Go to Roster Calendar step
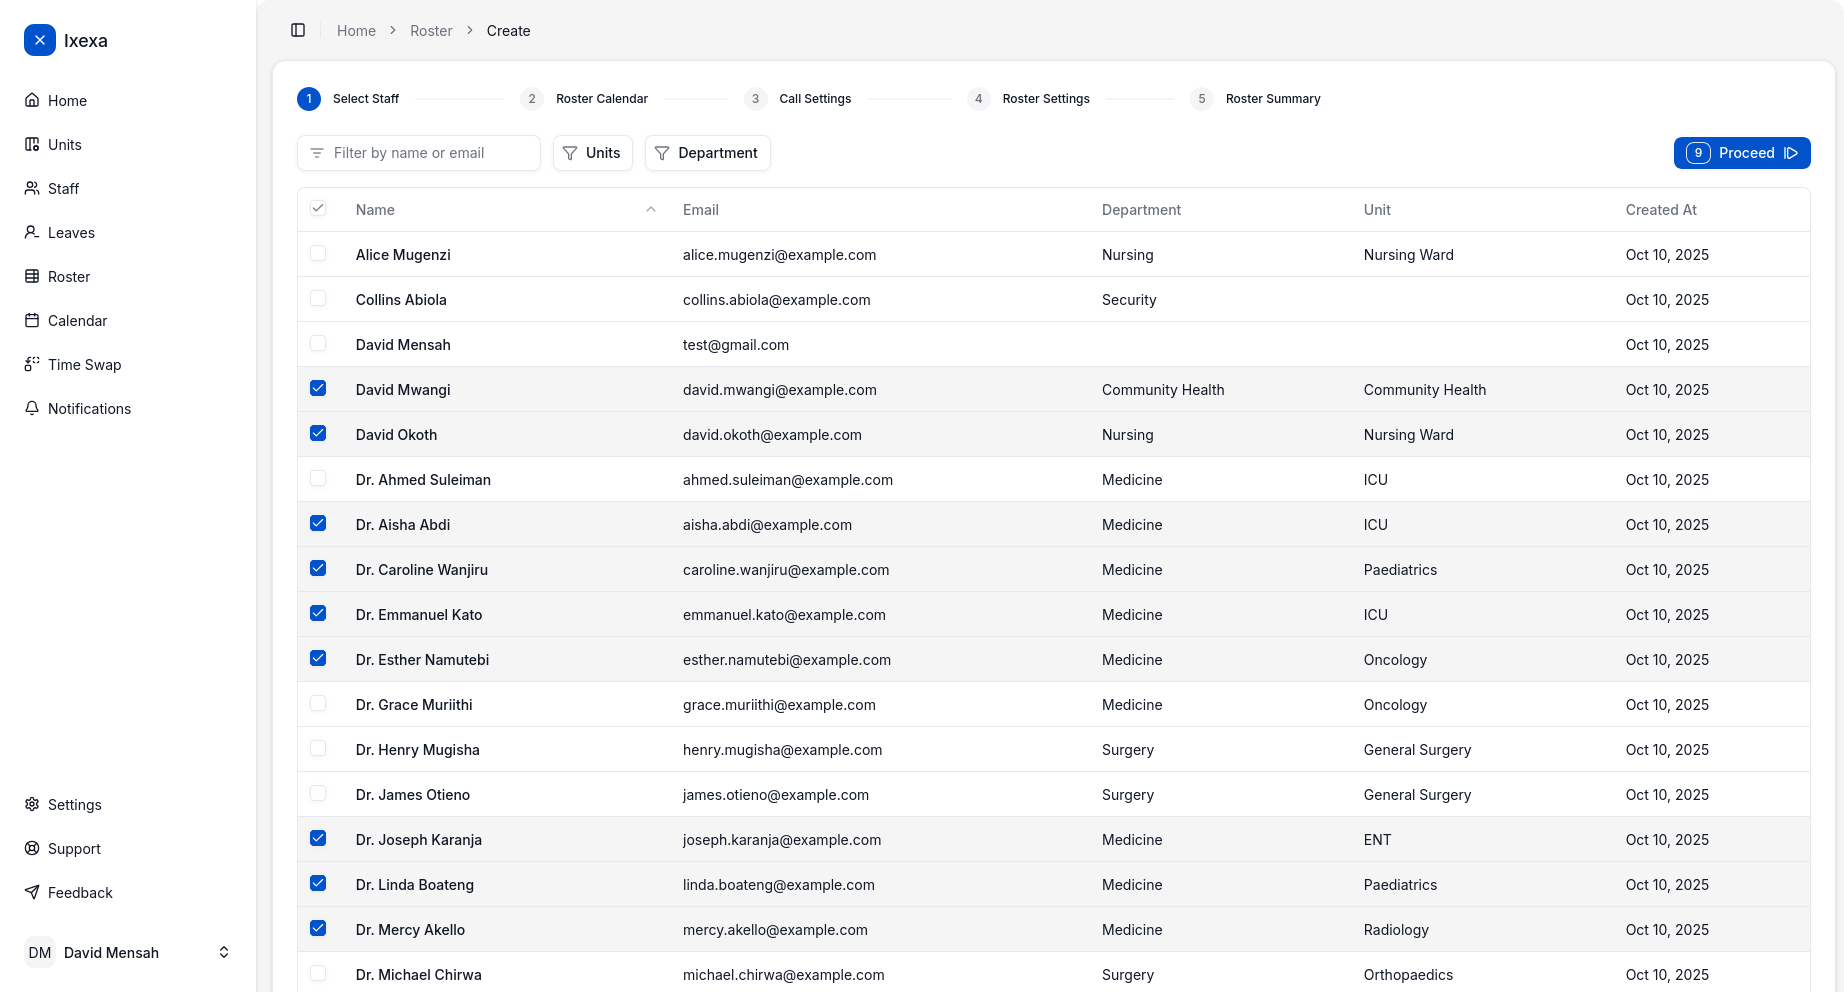The width and height of the screenshot is (1844, 992). coord(601,98)
